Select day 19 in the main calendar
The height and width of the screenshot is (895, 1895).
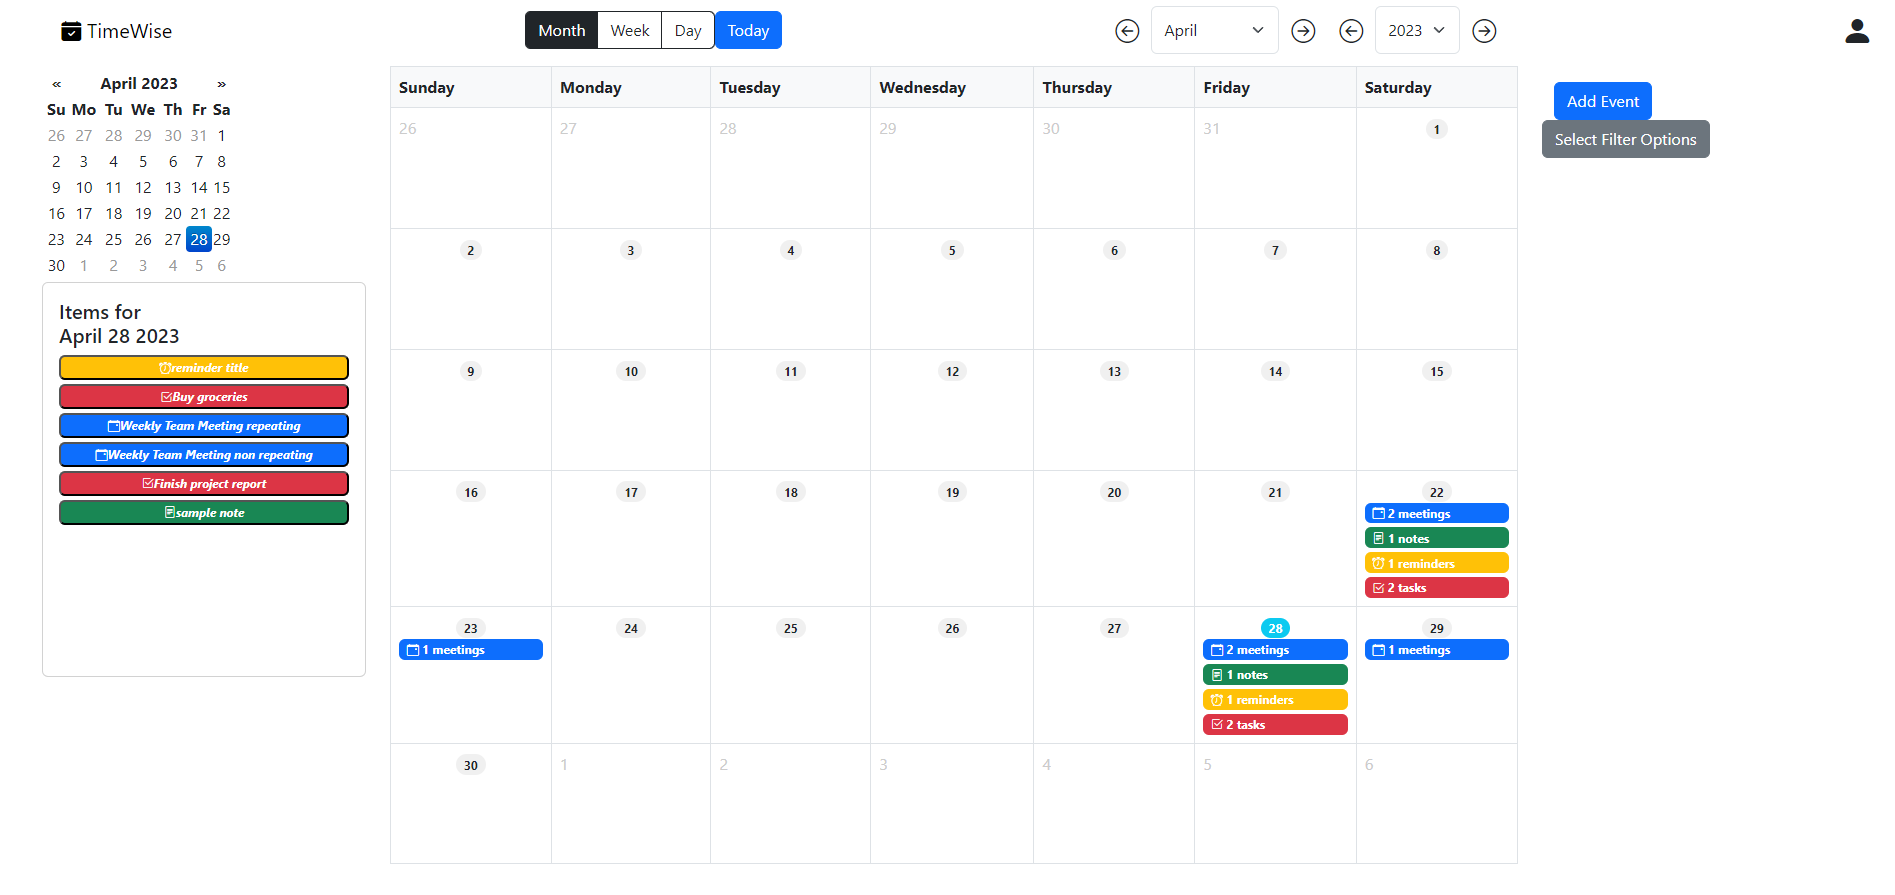(952, 492)
